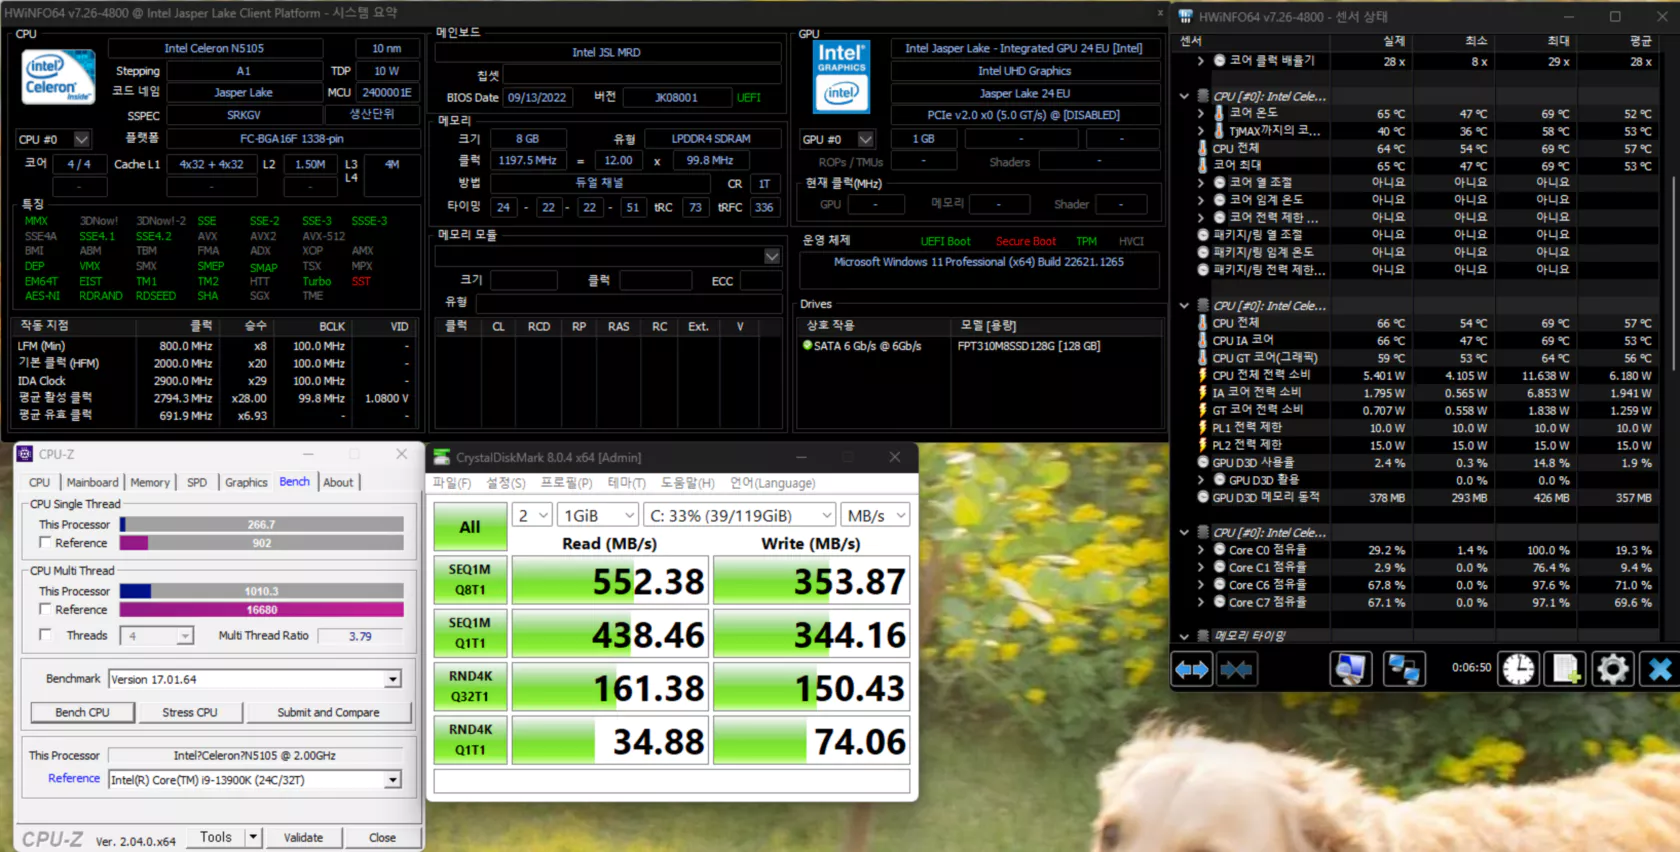Viewport: 1680px width, 852px height.
Task: Switch to the SPD tab in CPU-Z
Action: click(197, 482)
